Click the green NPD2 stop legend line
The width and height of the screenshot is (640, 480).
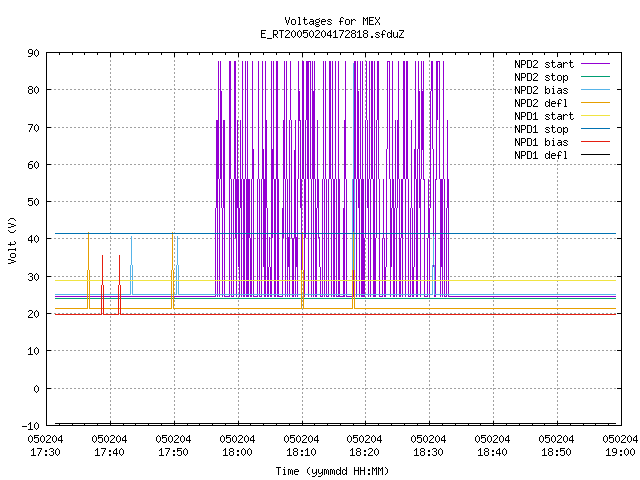595,76
